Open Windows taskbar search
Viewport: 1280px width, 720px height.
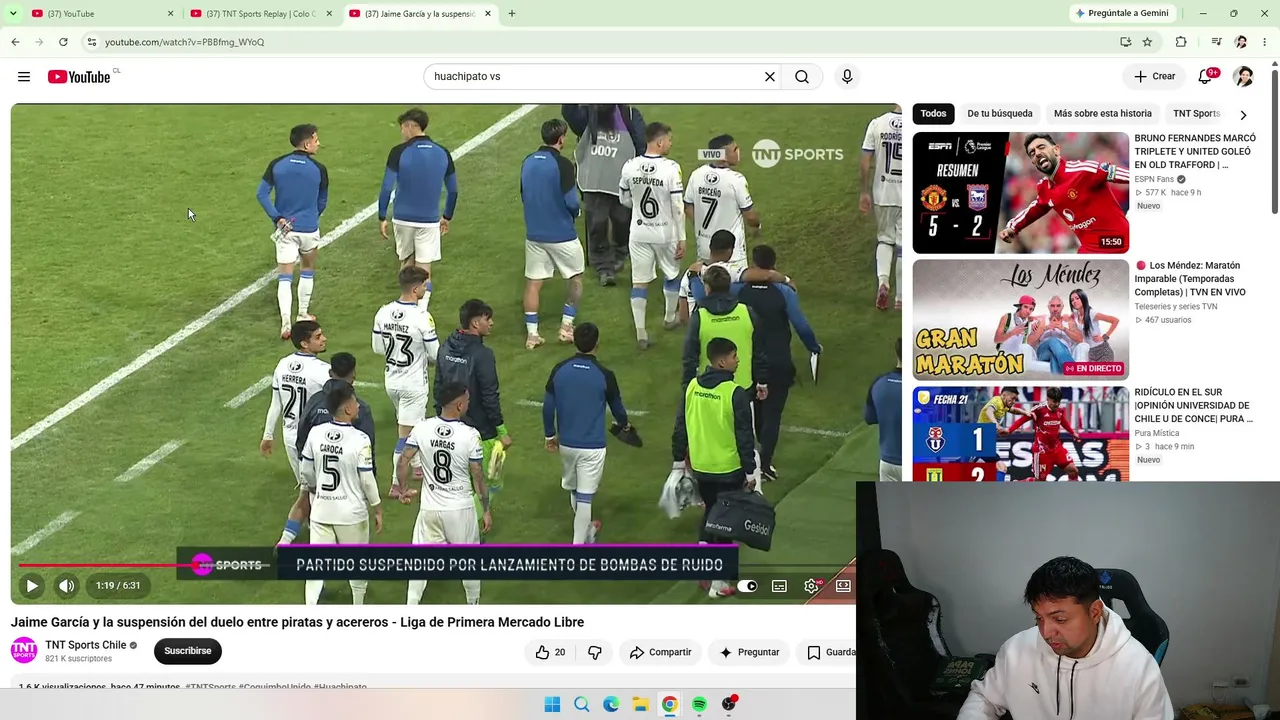point(581,704)
